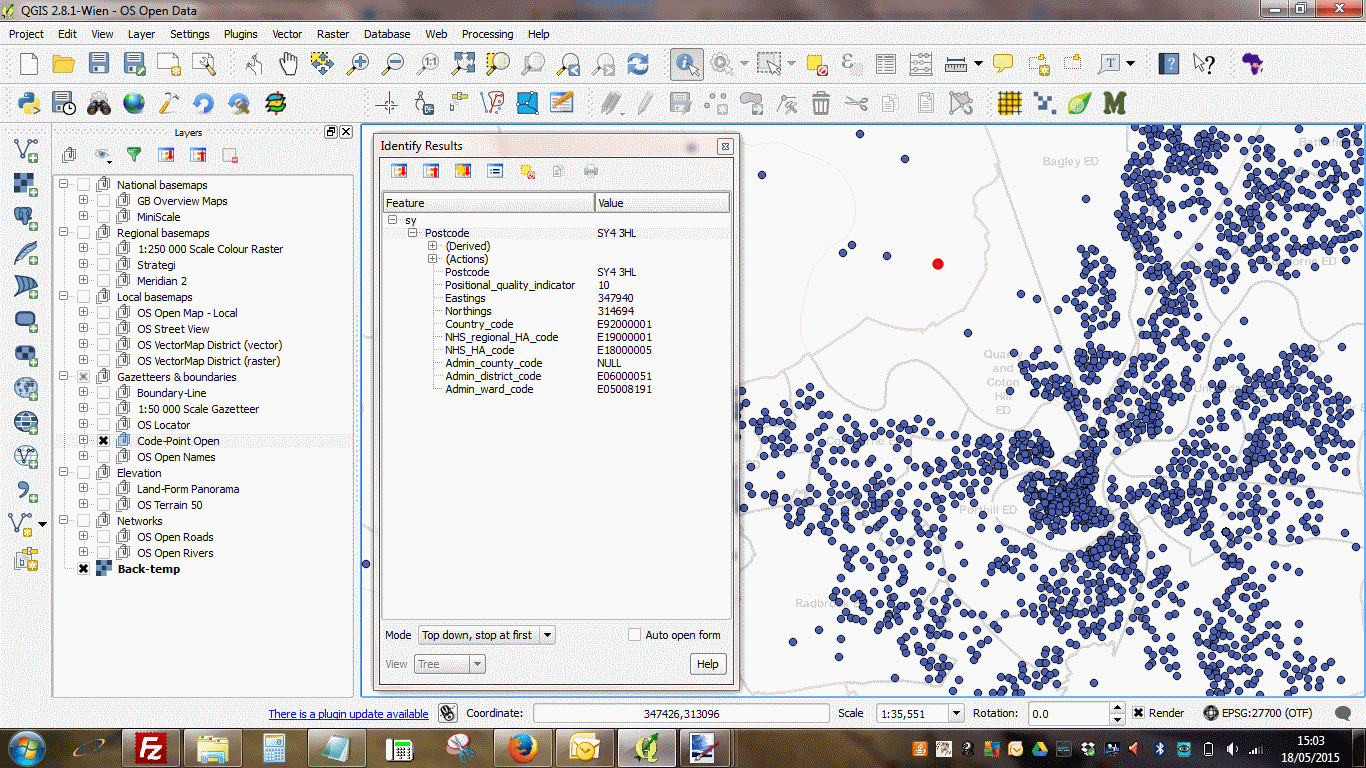The width and height of the screenshot is (1366, 768).
Task: Open the messages log speech bubble icon
Action: click(1344, 714)
